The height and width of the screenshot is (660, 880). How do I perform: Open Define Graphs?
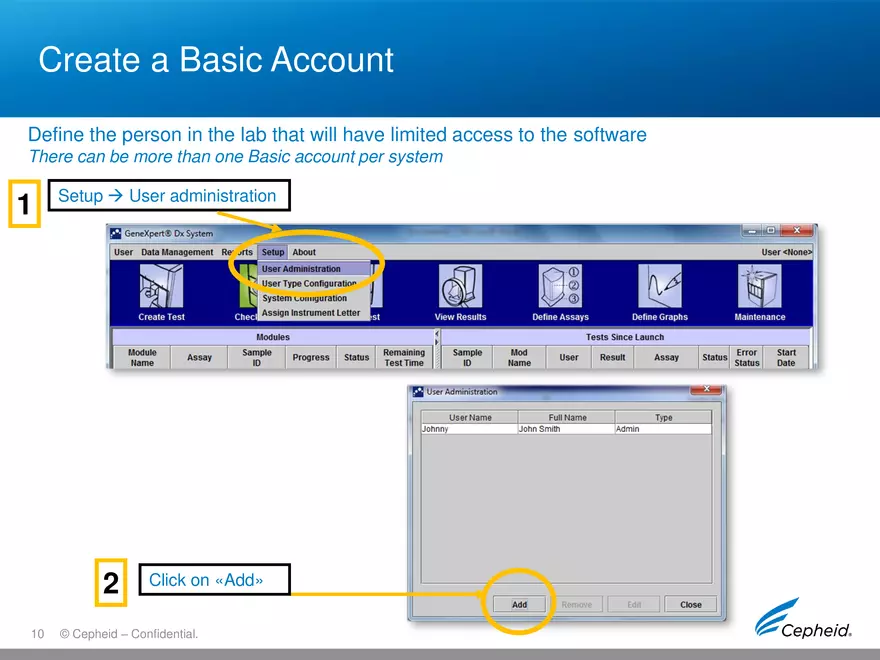(659, 290)
